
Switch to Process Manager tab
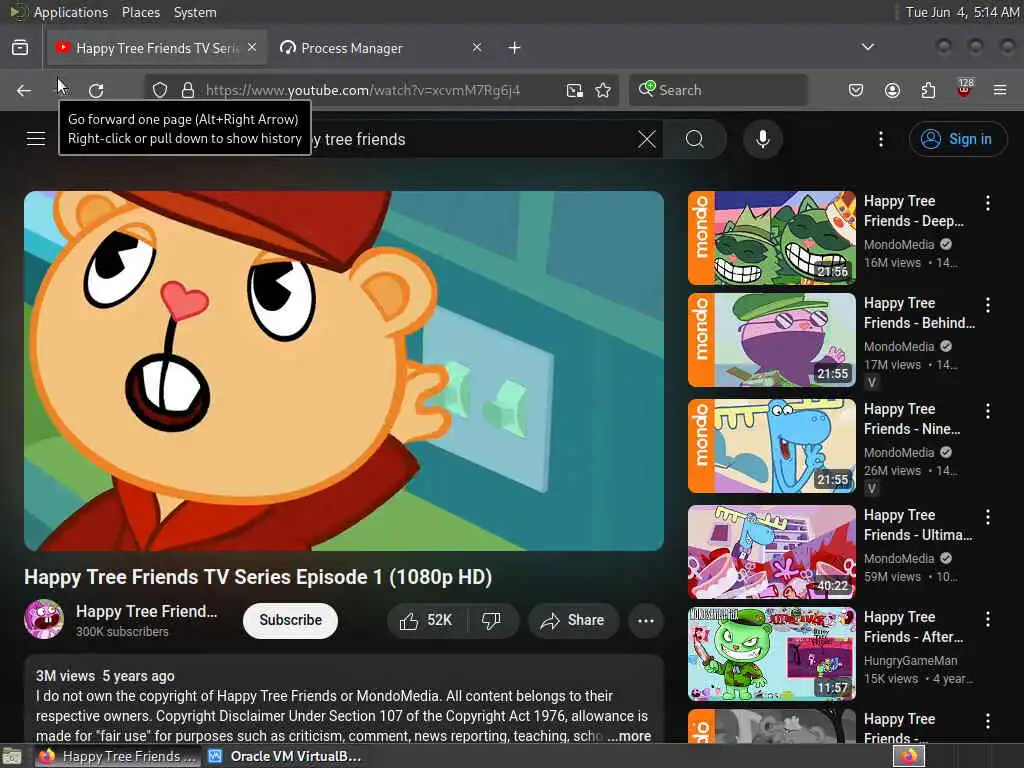[381, 48]
